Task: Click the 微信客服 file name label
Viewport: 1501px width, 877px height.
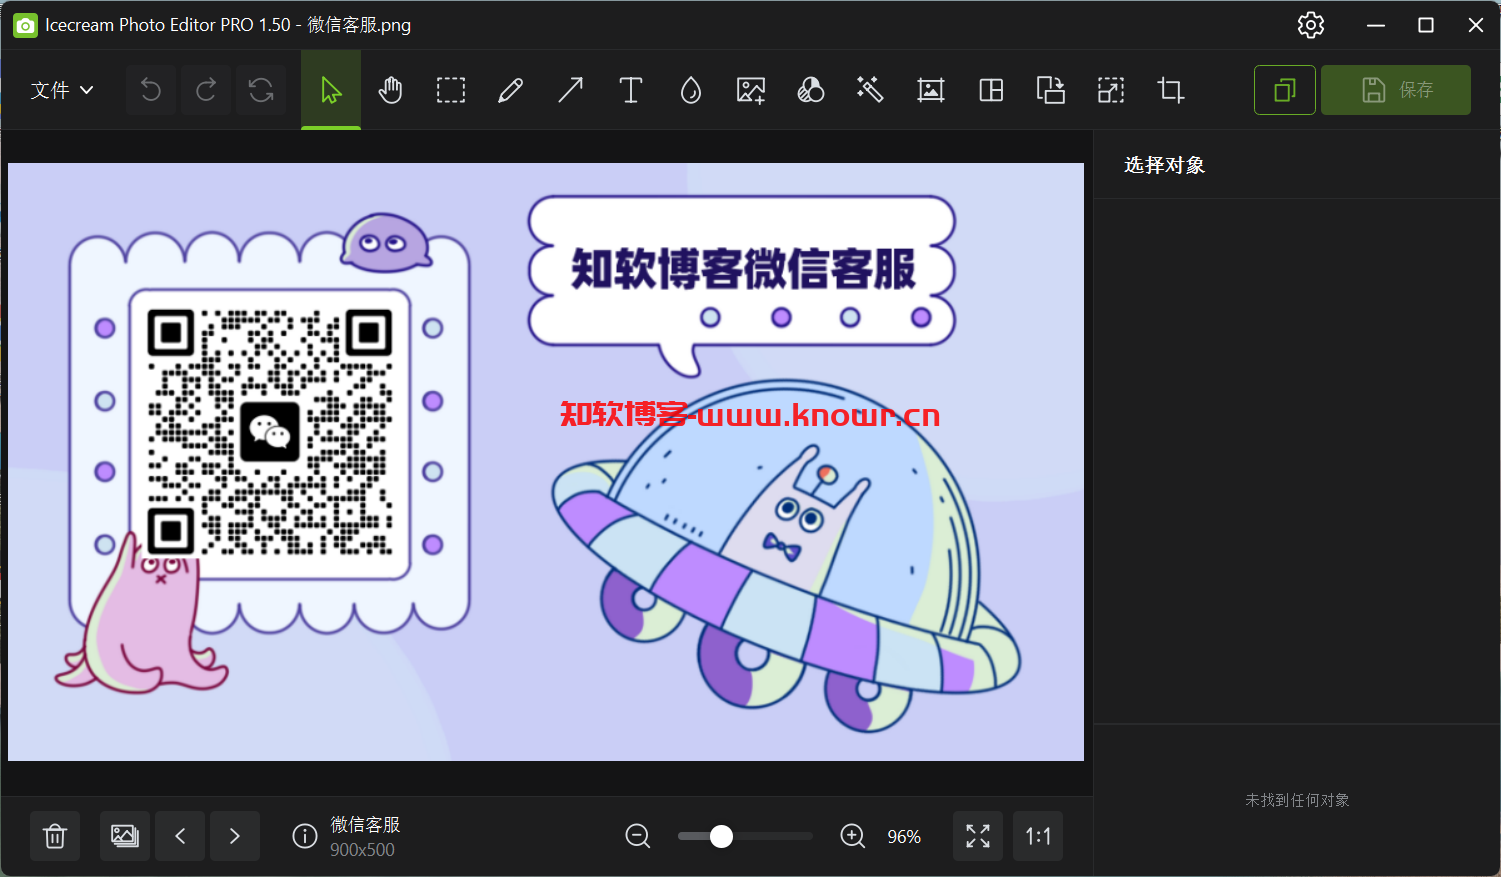Action: [365, 824]
